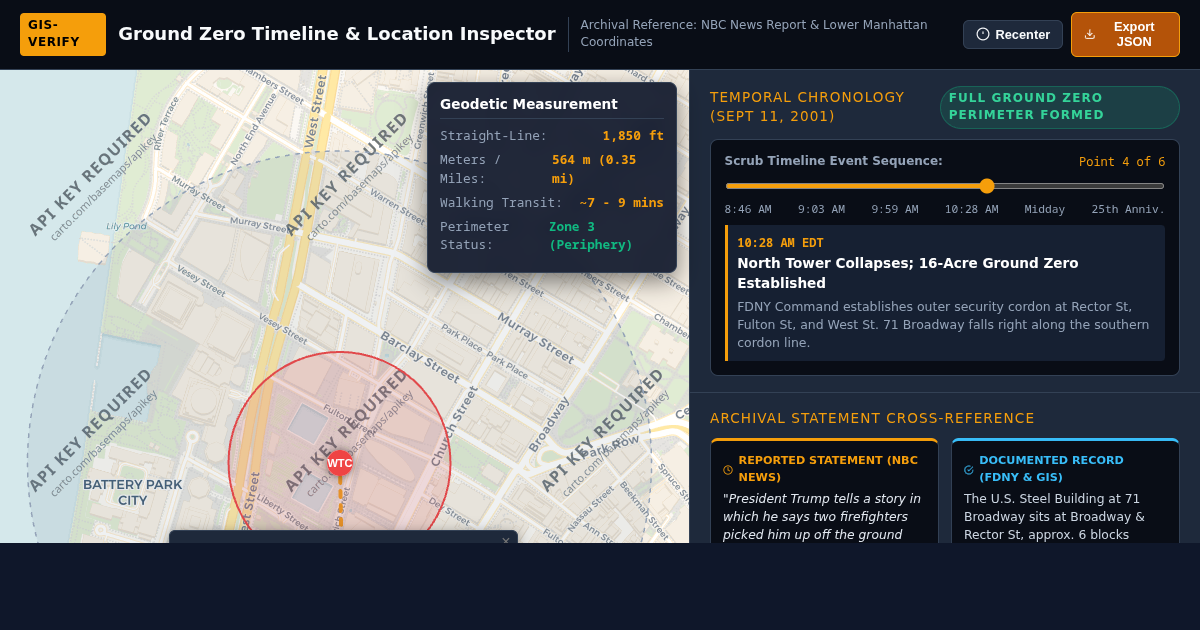Image resolution: width=1200 pixels, height=630 pixels.
Task: Select the 10:28 AM timeline label
Action: click(x=971, y=210)
